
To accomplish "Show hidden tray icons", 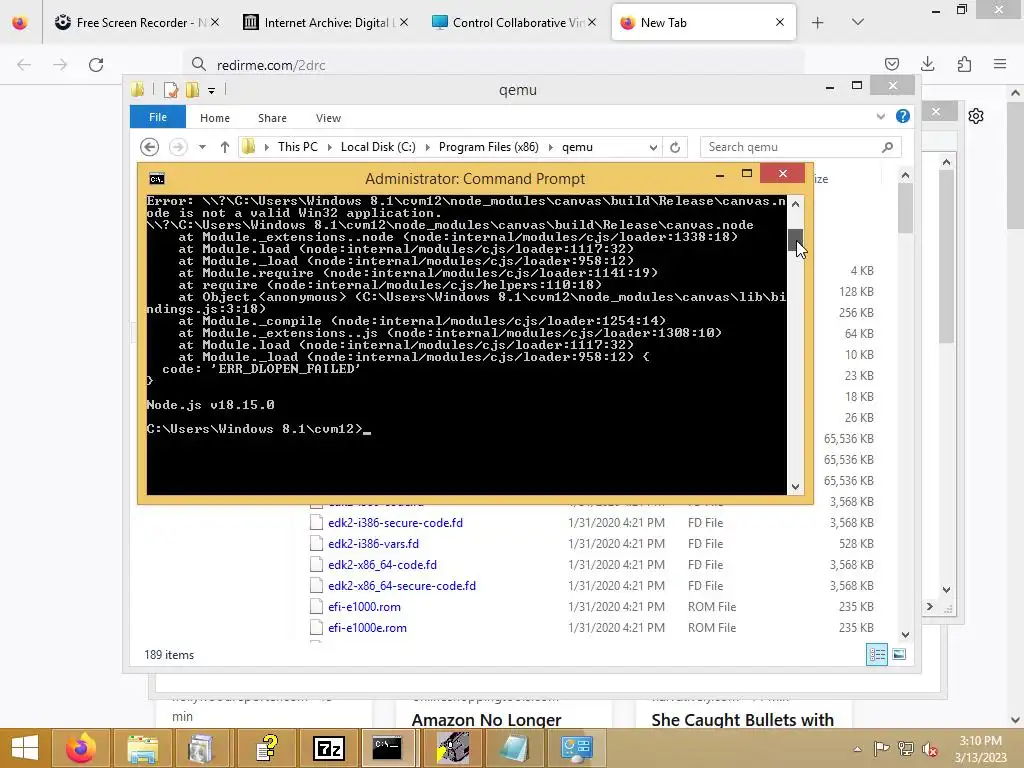I will click(x=857, y=749).
